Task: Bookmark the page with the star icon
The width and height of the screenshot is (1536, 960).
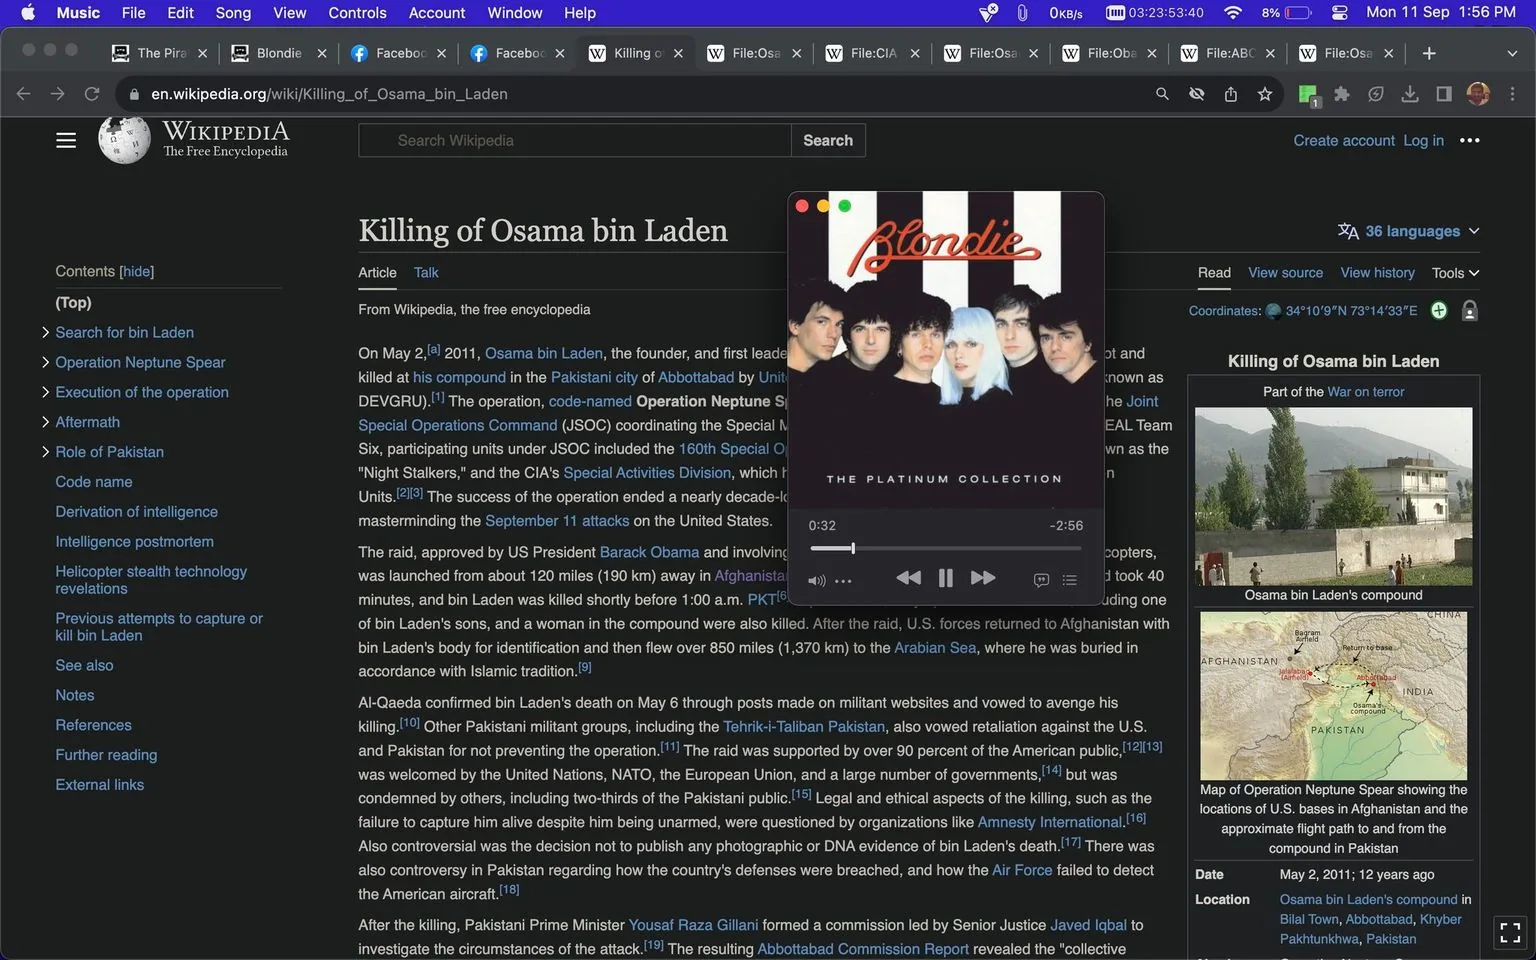Action: pos(1264,93)
